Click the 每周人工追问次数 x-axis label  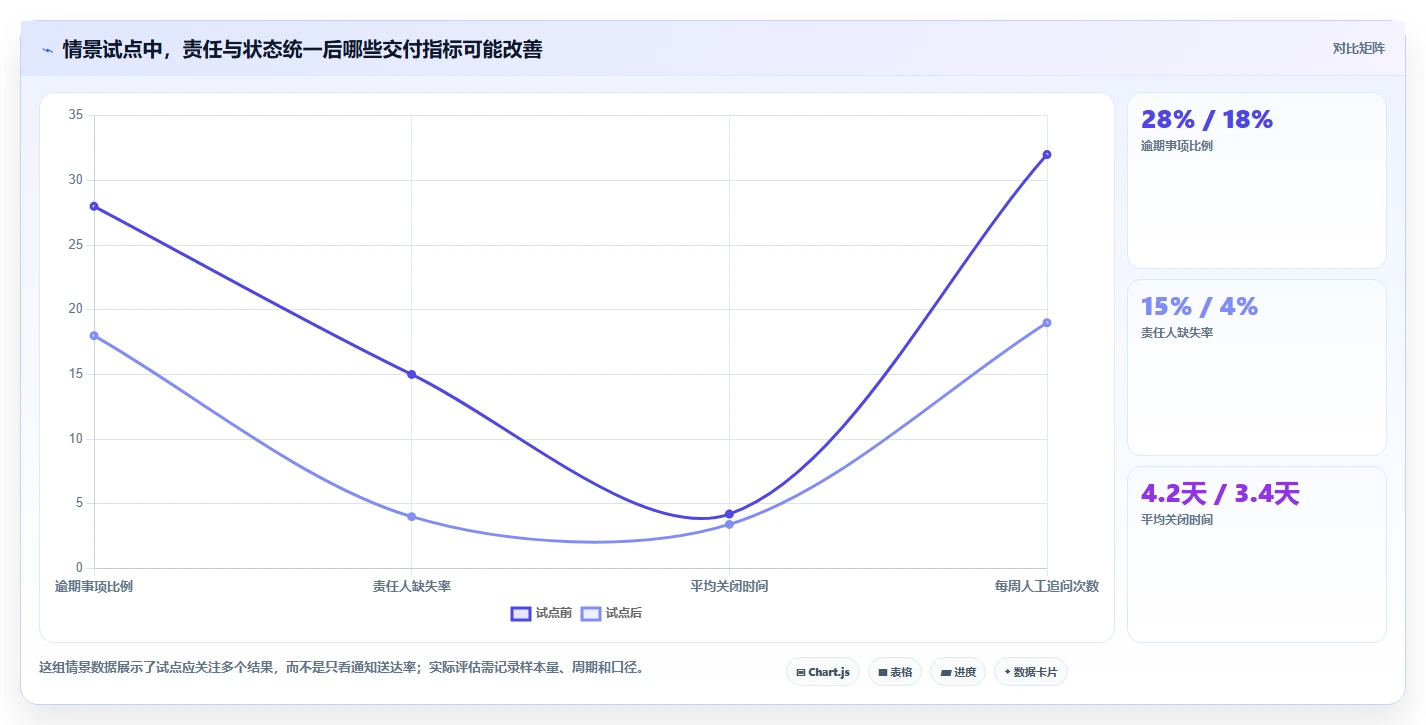(1047, 586)
